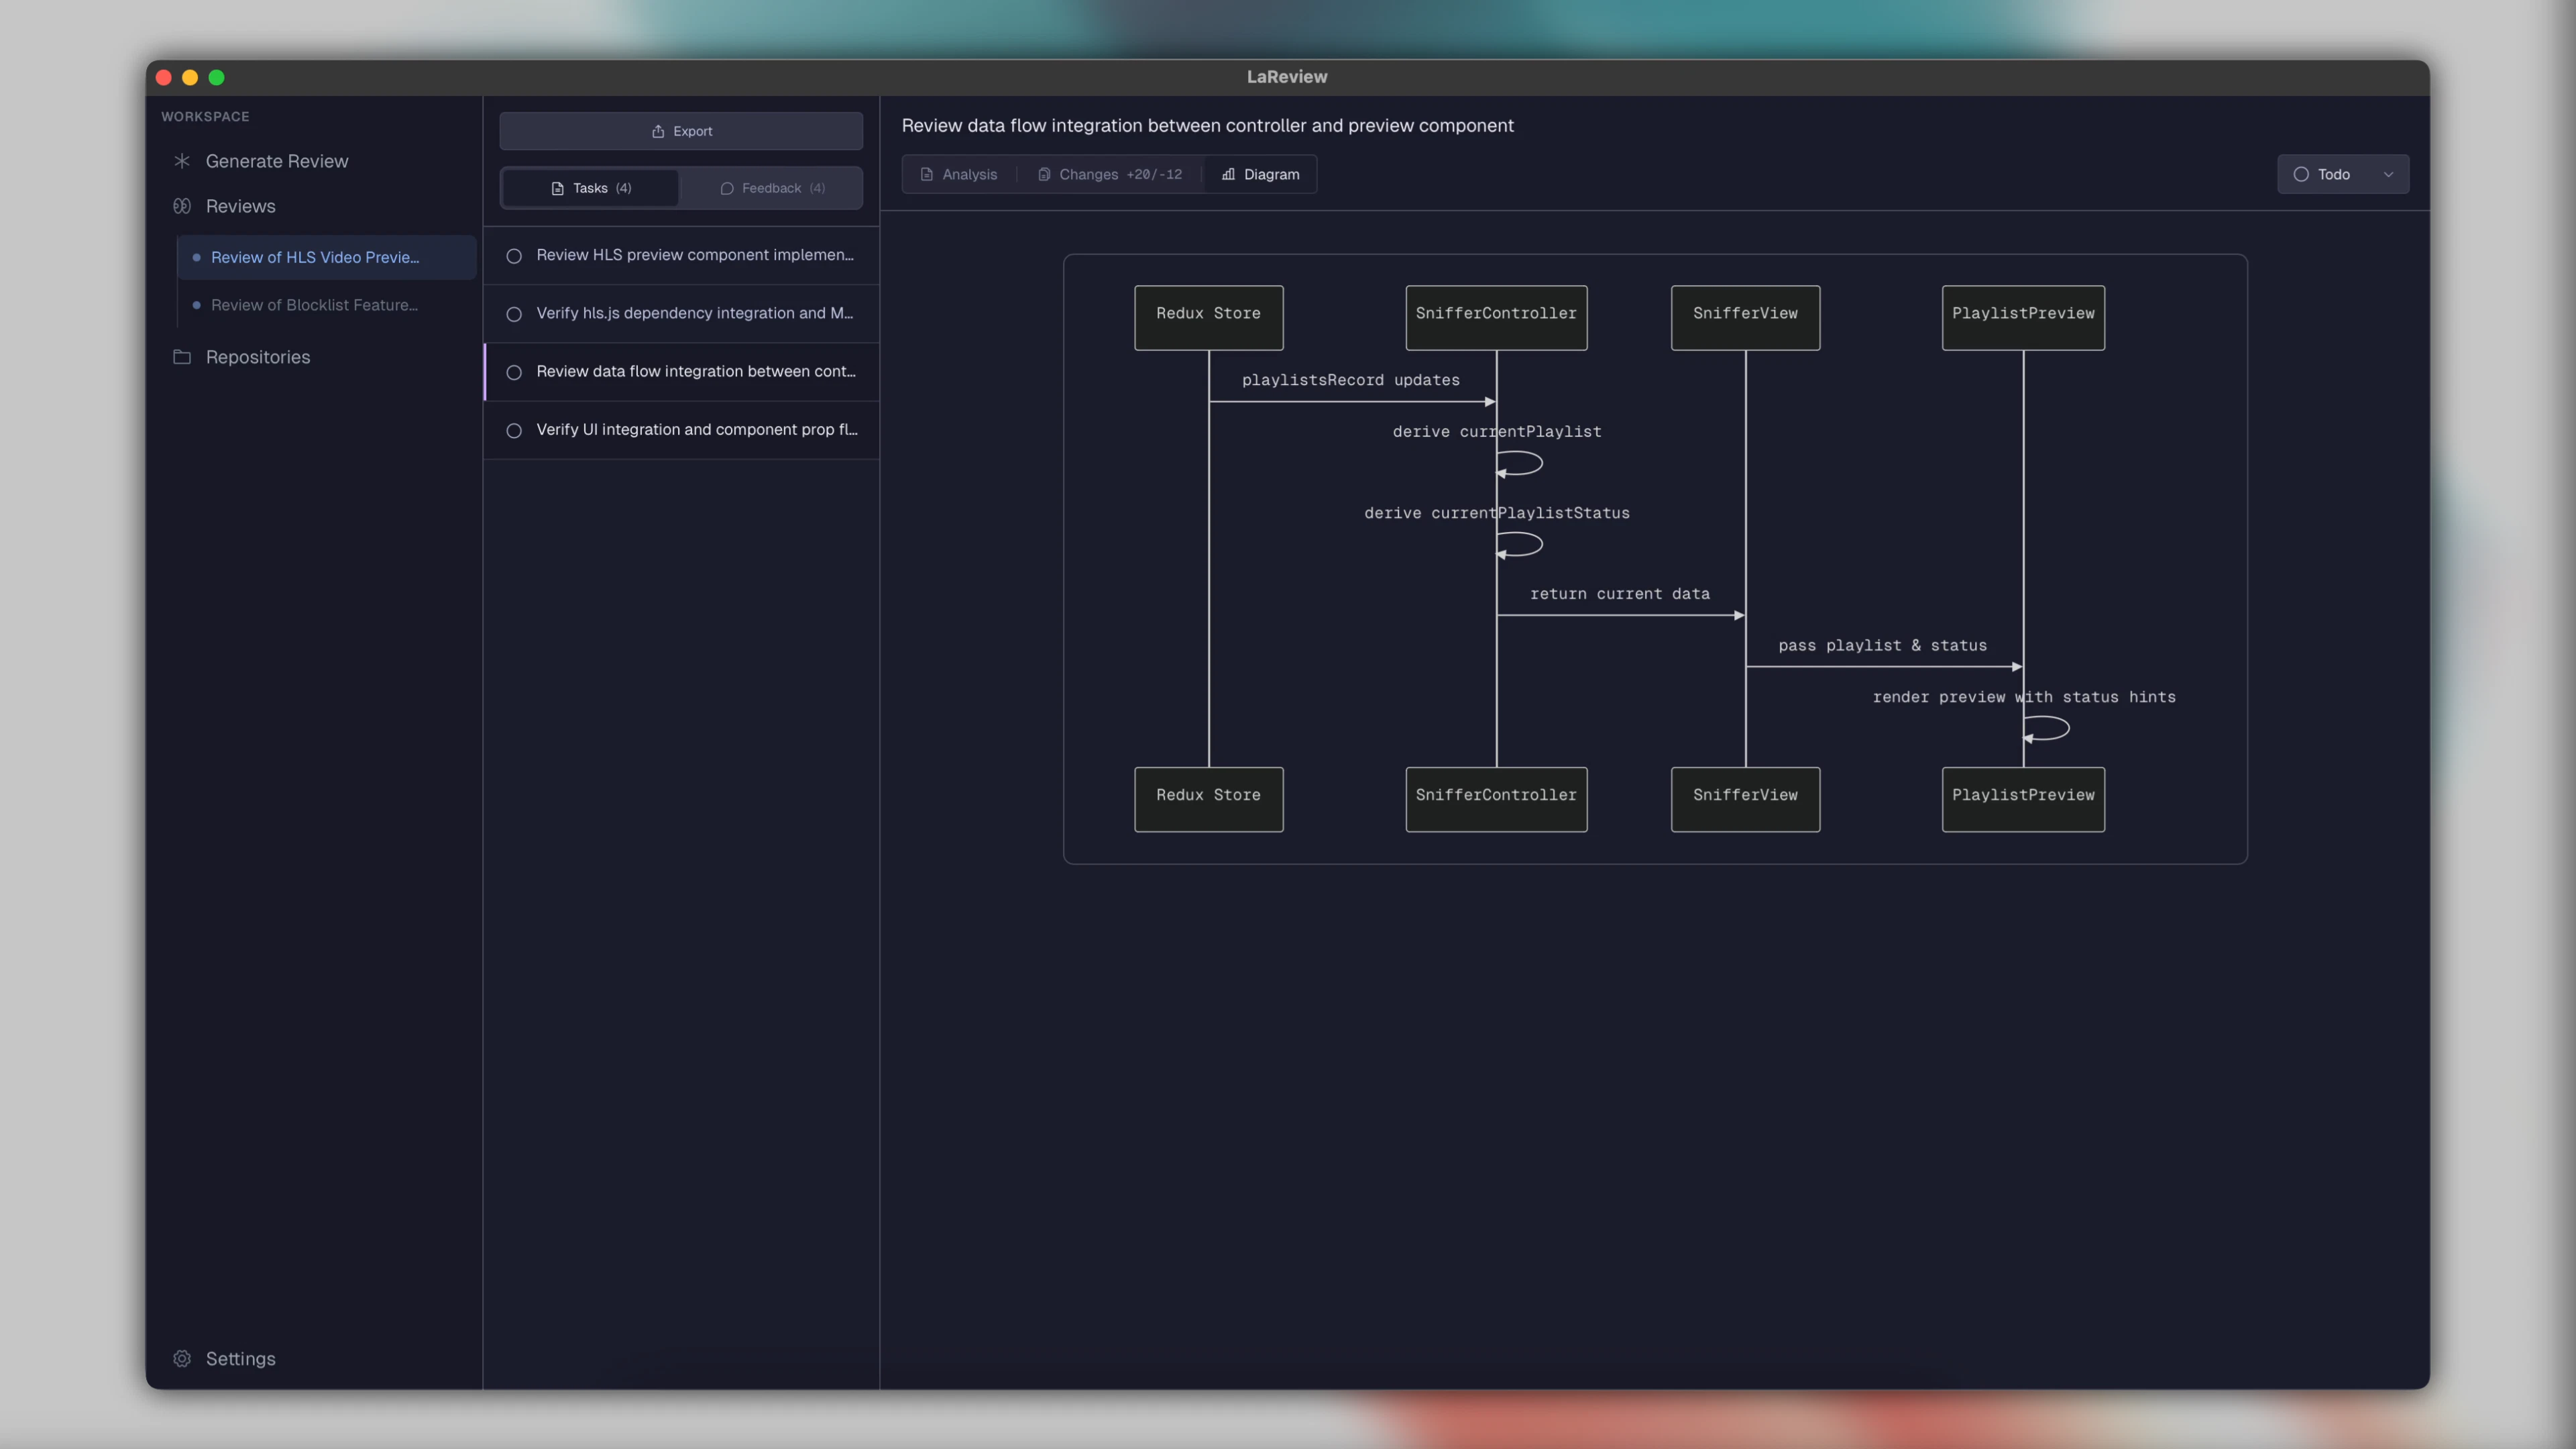The height and width of the screenshot is (1449, 2576).
Task: Open Settings via the gear icon
Action: [x=182, y=1358]
